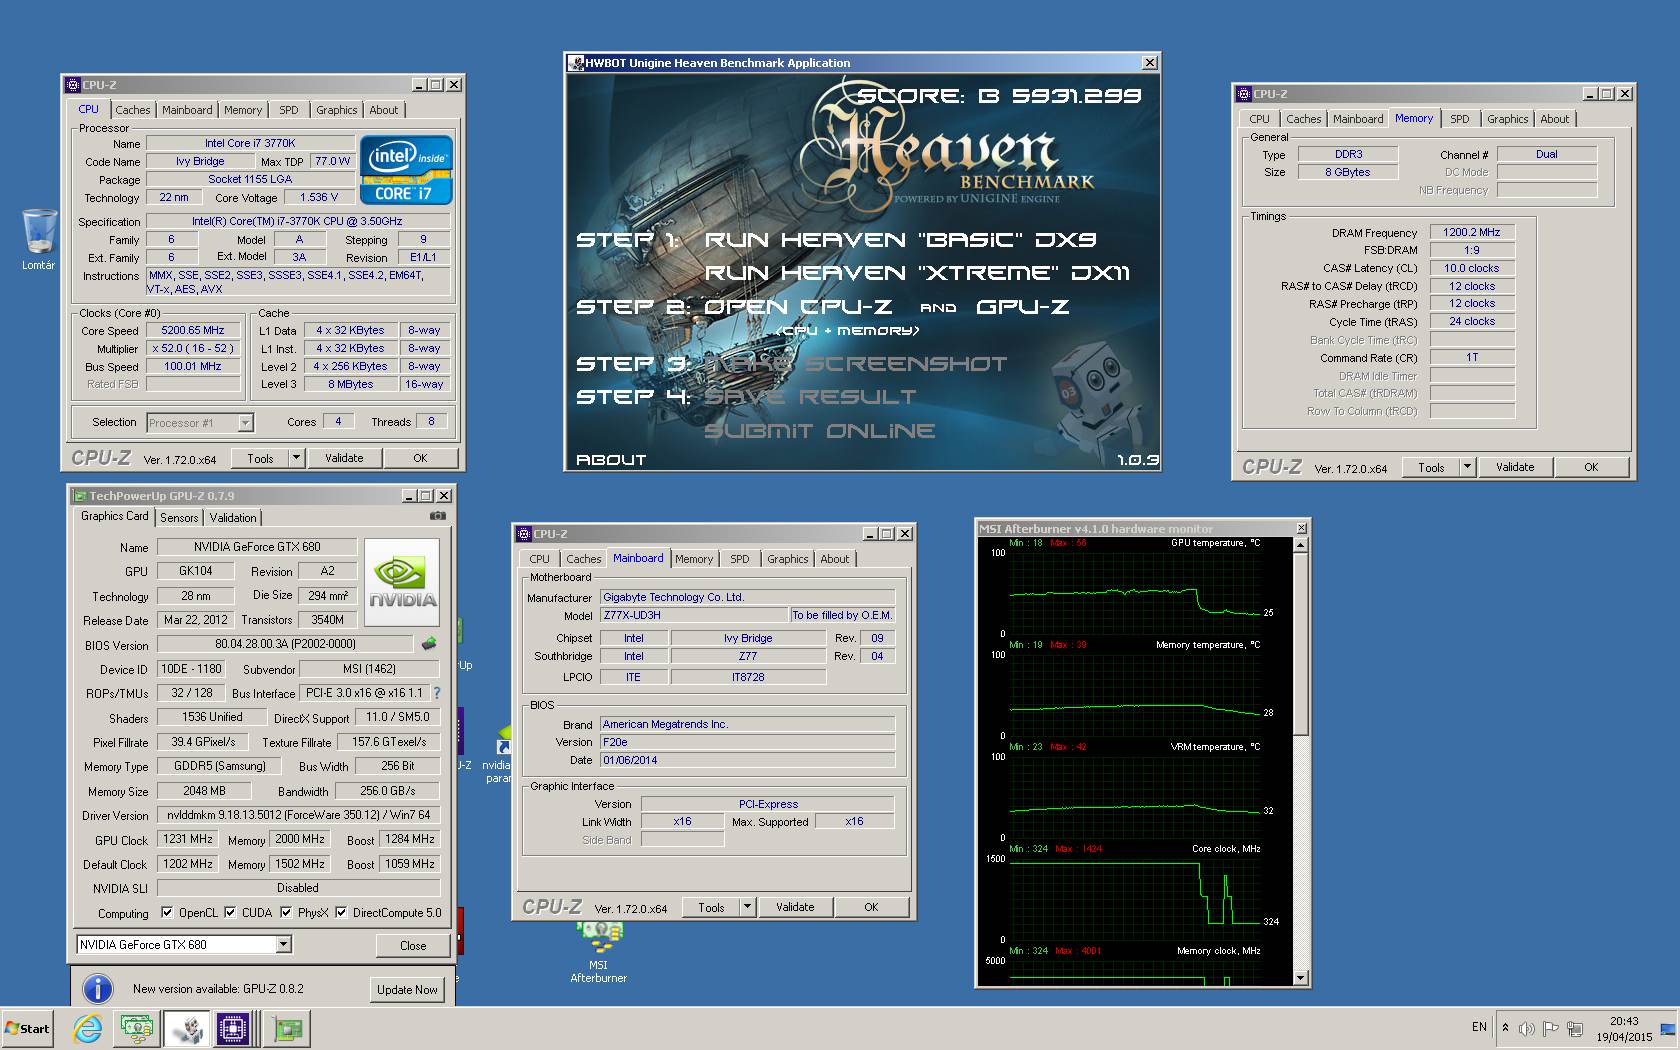Open the GPU selection dropdown in GPU-Z
The image size is (1680, 1050).
click(284, 944)
